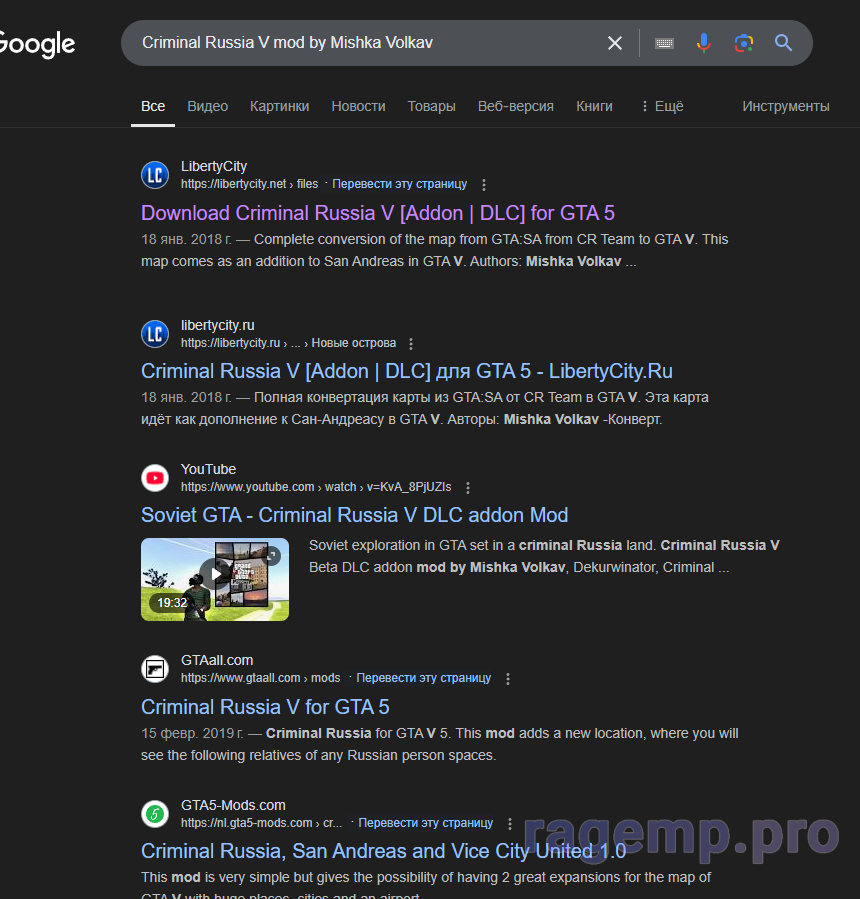Search by image with Lens icon
This screenshot has width=860, height=899.
[x=743, y=43]
